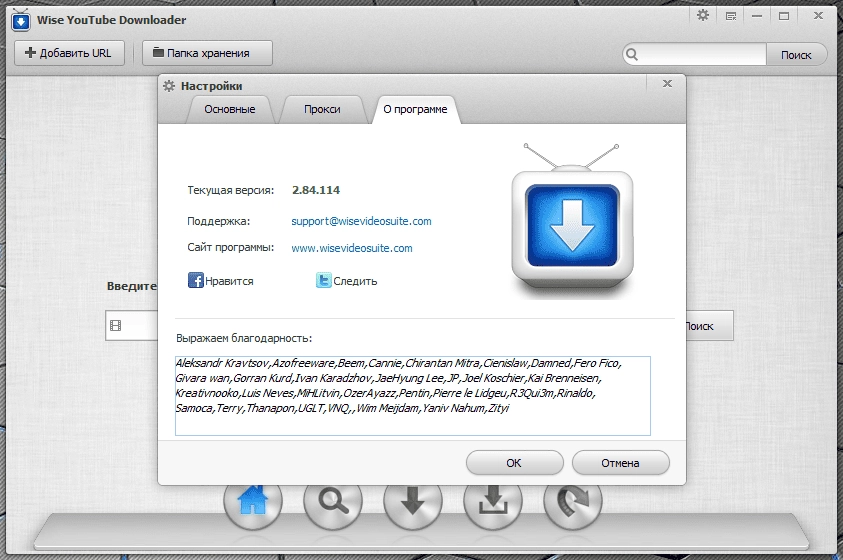The width and height of the screenshot is (843, 560).
Task: Click the film strip icon in URL field
Action: pos(116,326)
